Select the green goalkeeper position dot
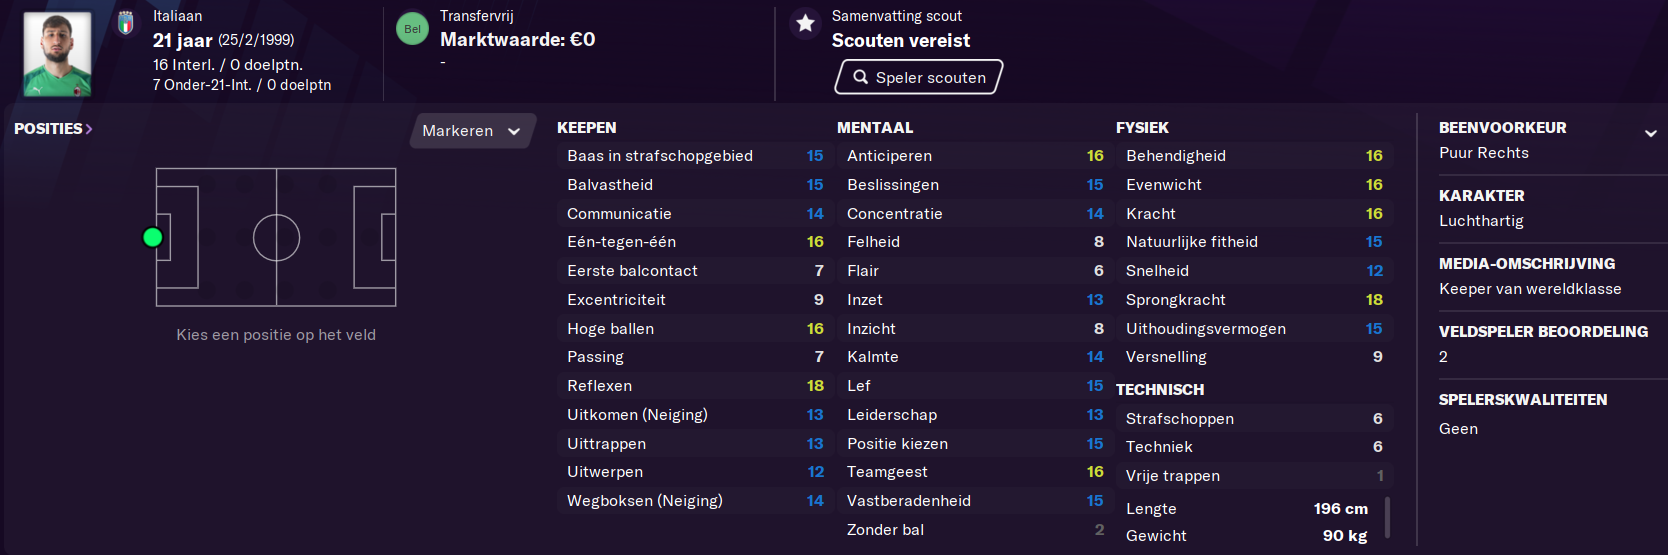This screenshot has width=1668, height=555. (x=153, y=237)
